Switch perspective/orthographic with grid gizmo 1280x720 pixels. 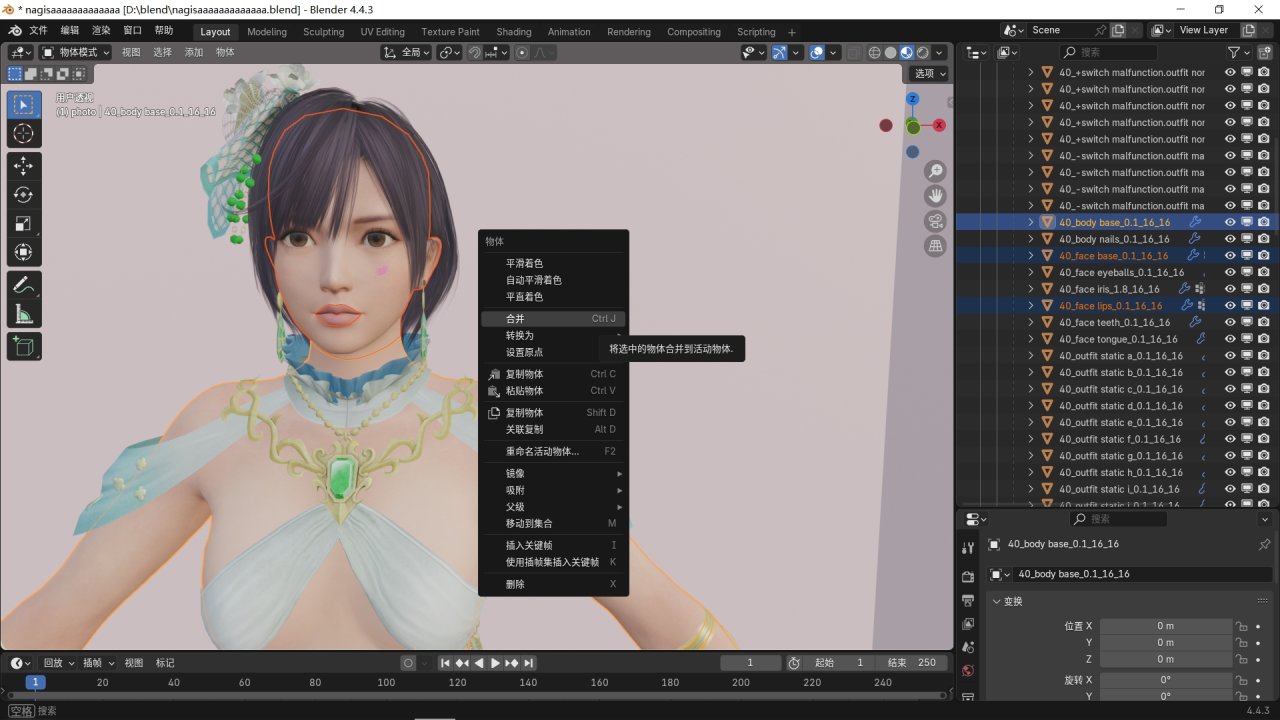click(935, 246)
